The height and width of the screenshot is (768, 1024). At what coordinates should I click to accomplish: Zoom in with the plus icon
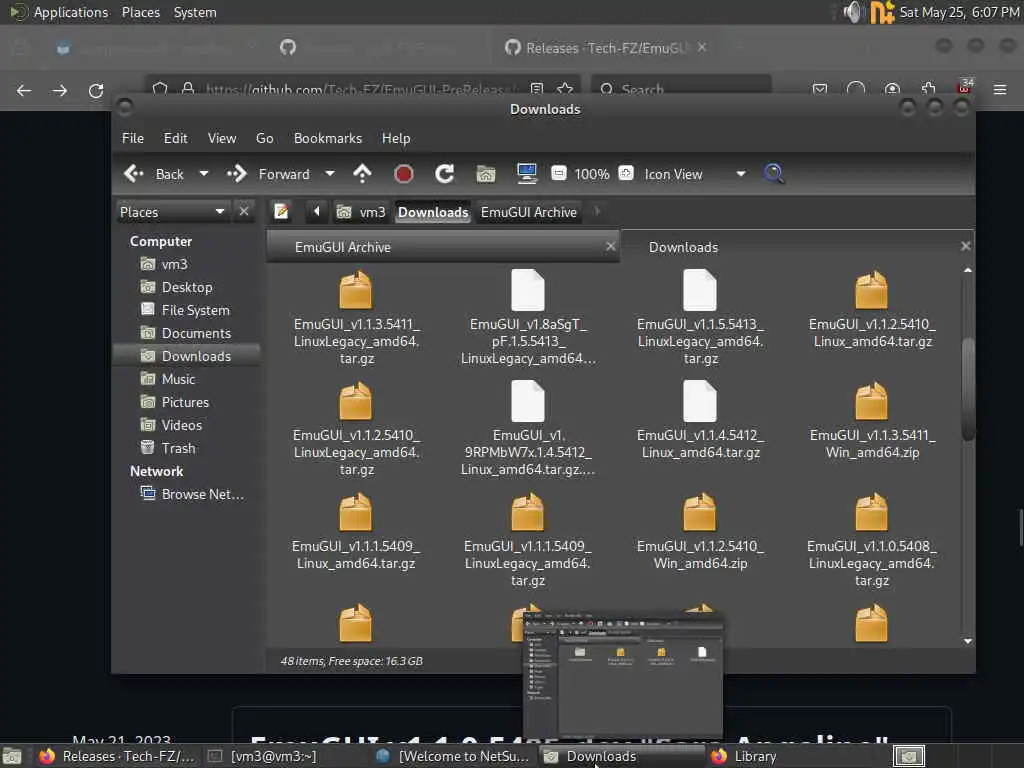(626, 174)
